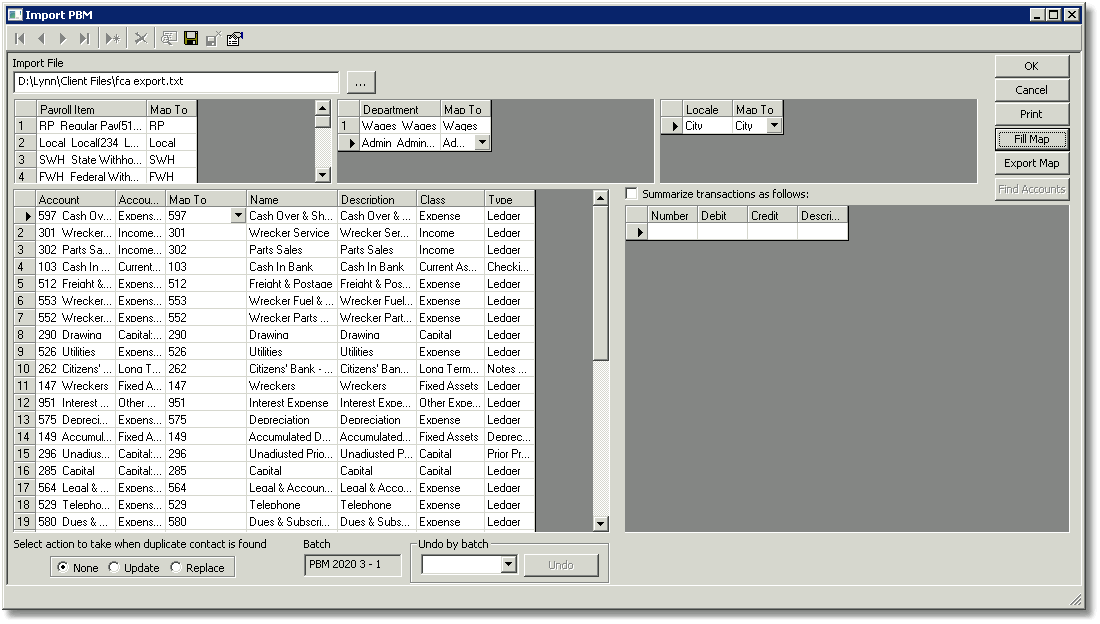Click the Import File path field

(176, 81)
